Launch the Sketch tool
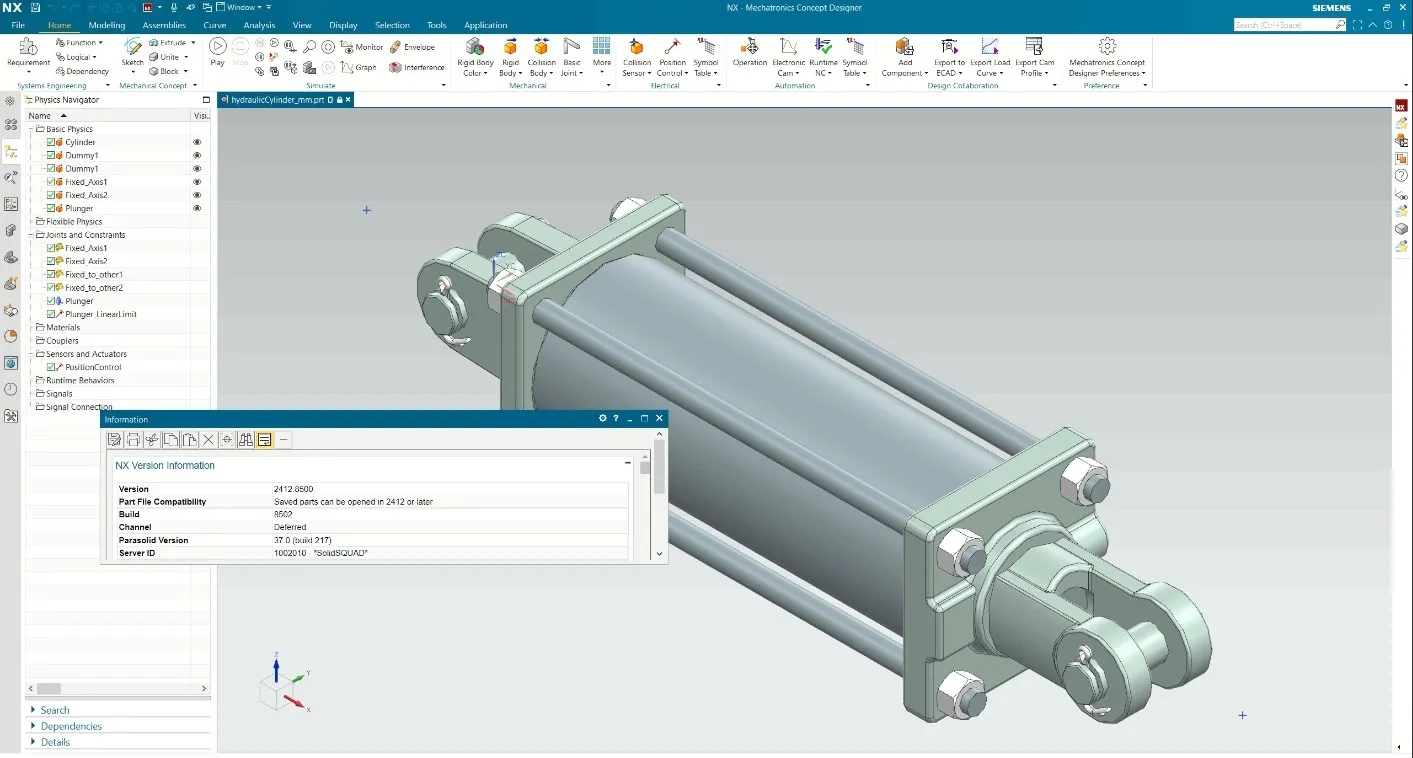 point(132,53)
